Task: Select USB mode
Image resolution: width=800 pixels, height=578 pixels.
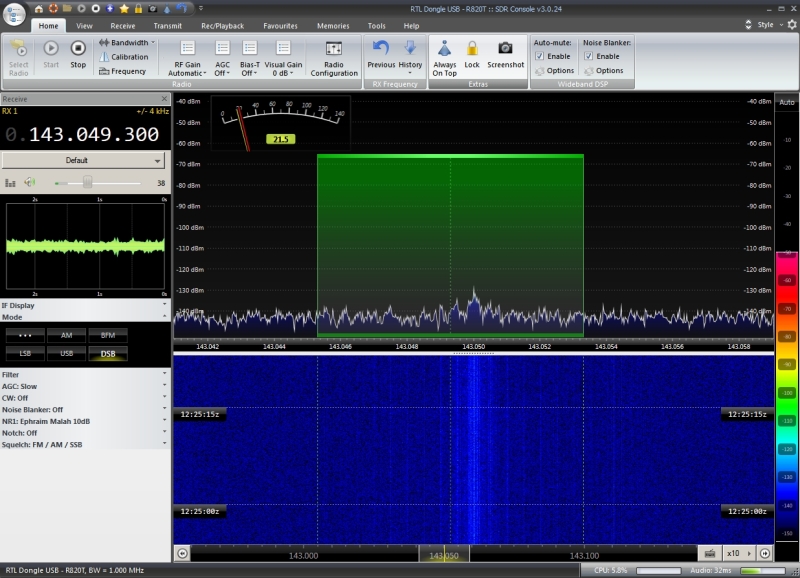Action: (66, 354)
